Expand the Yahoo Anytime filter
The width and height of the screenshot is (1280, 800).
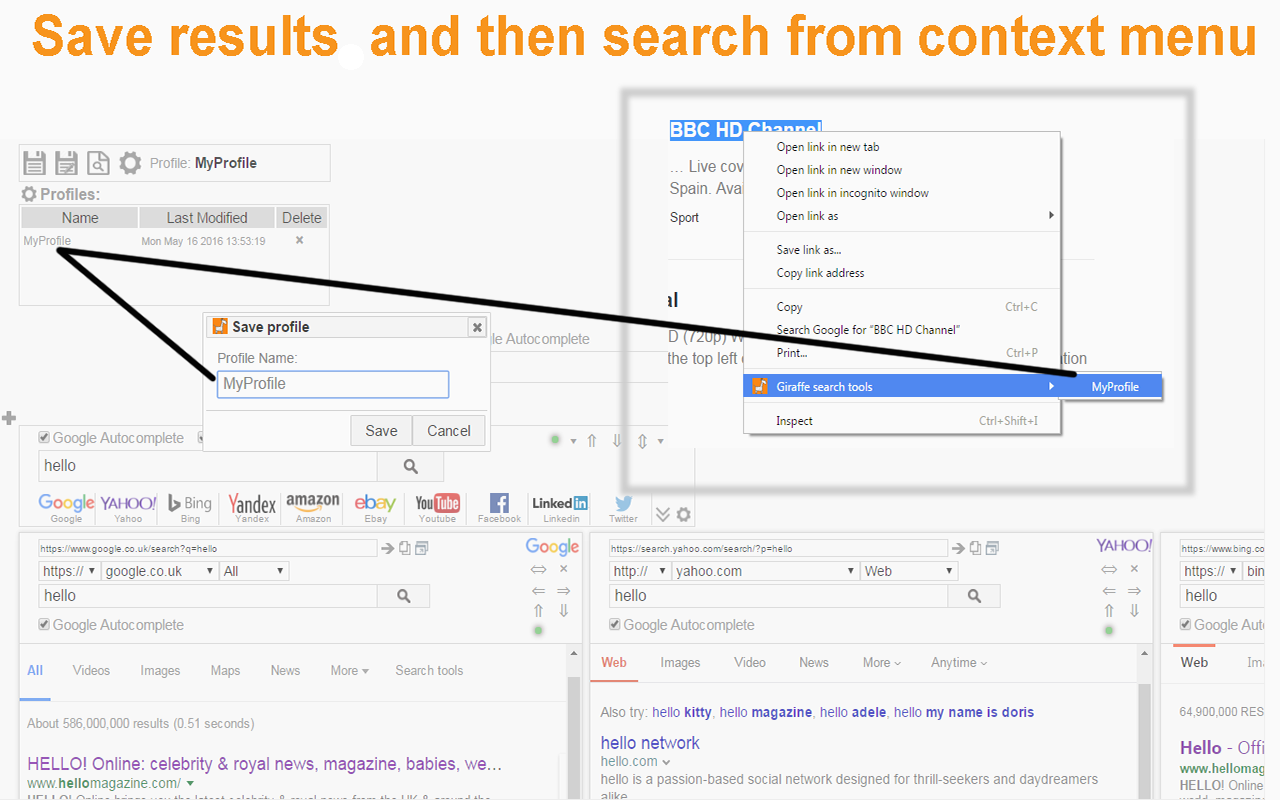pyautogui.click(x=959, y=663)
